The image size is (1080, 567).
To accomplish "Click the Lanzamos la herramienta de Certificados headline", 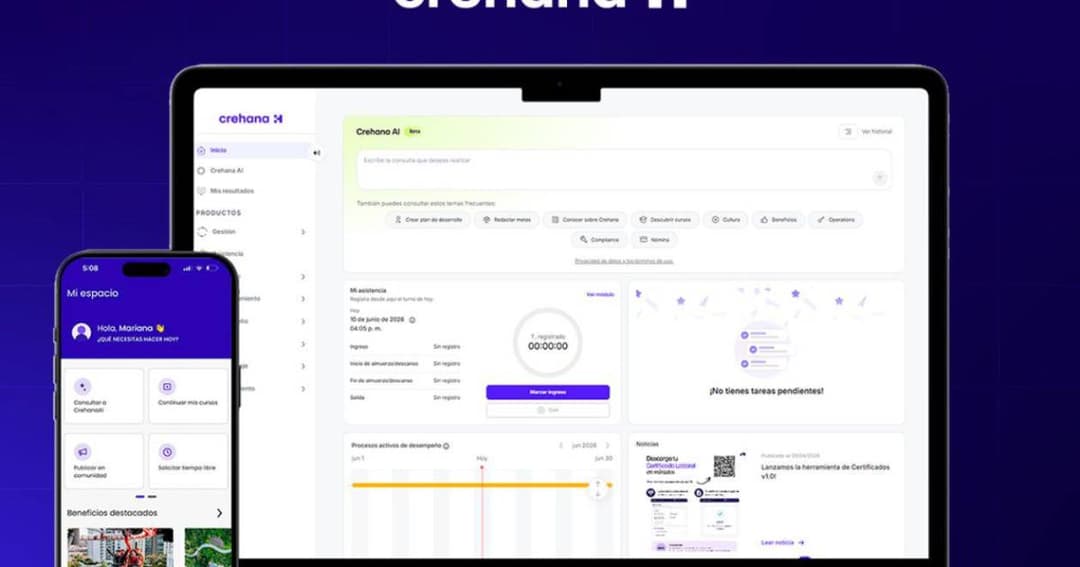I will click(x=825, y=471).
